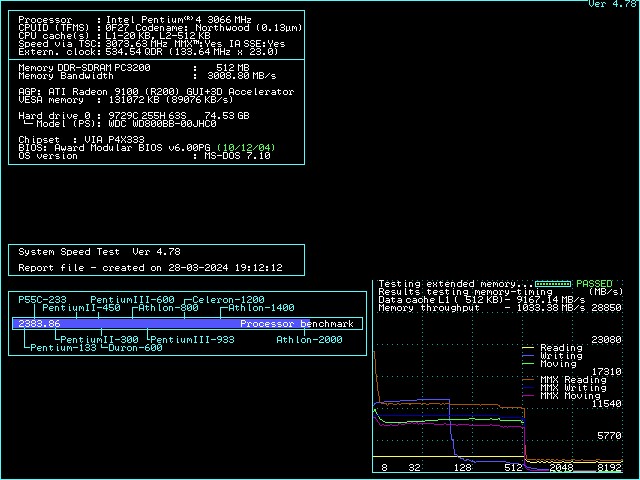Screen dimensions: 640x480
Task: Click the '28850' graph scale value
Action: 607,308
